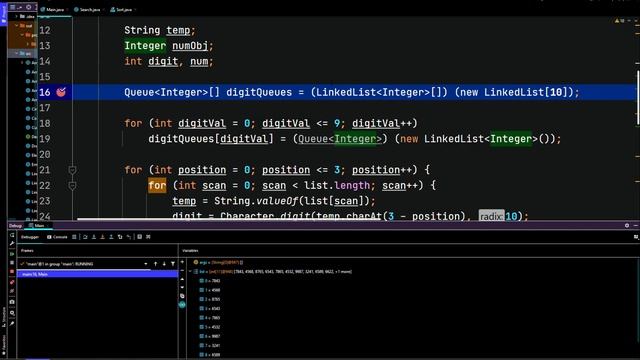Click the warnings indicator in editor corner

pyautogui.click(x=619, y=20)
